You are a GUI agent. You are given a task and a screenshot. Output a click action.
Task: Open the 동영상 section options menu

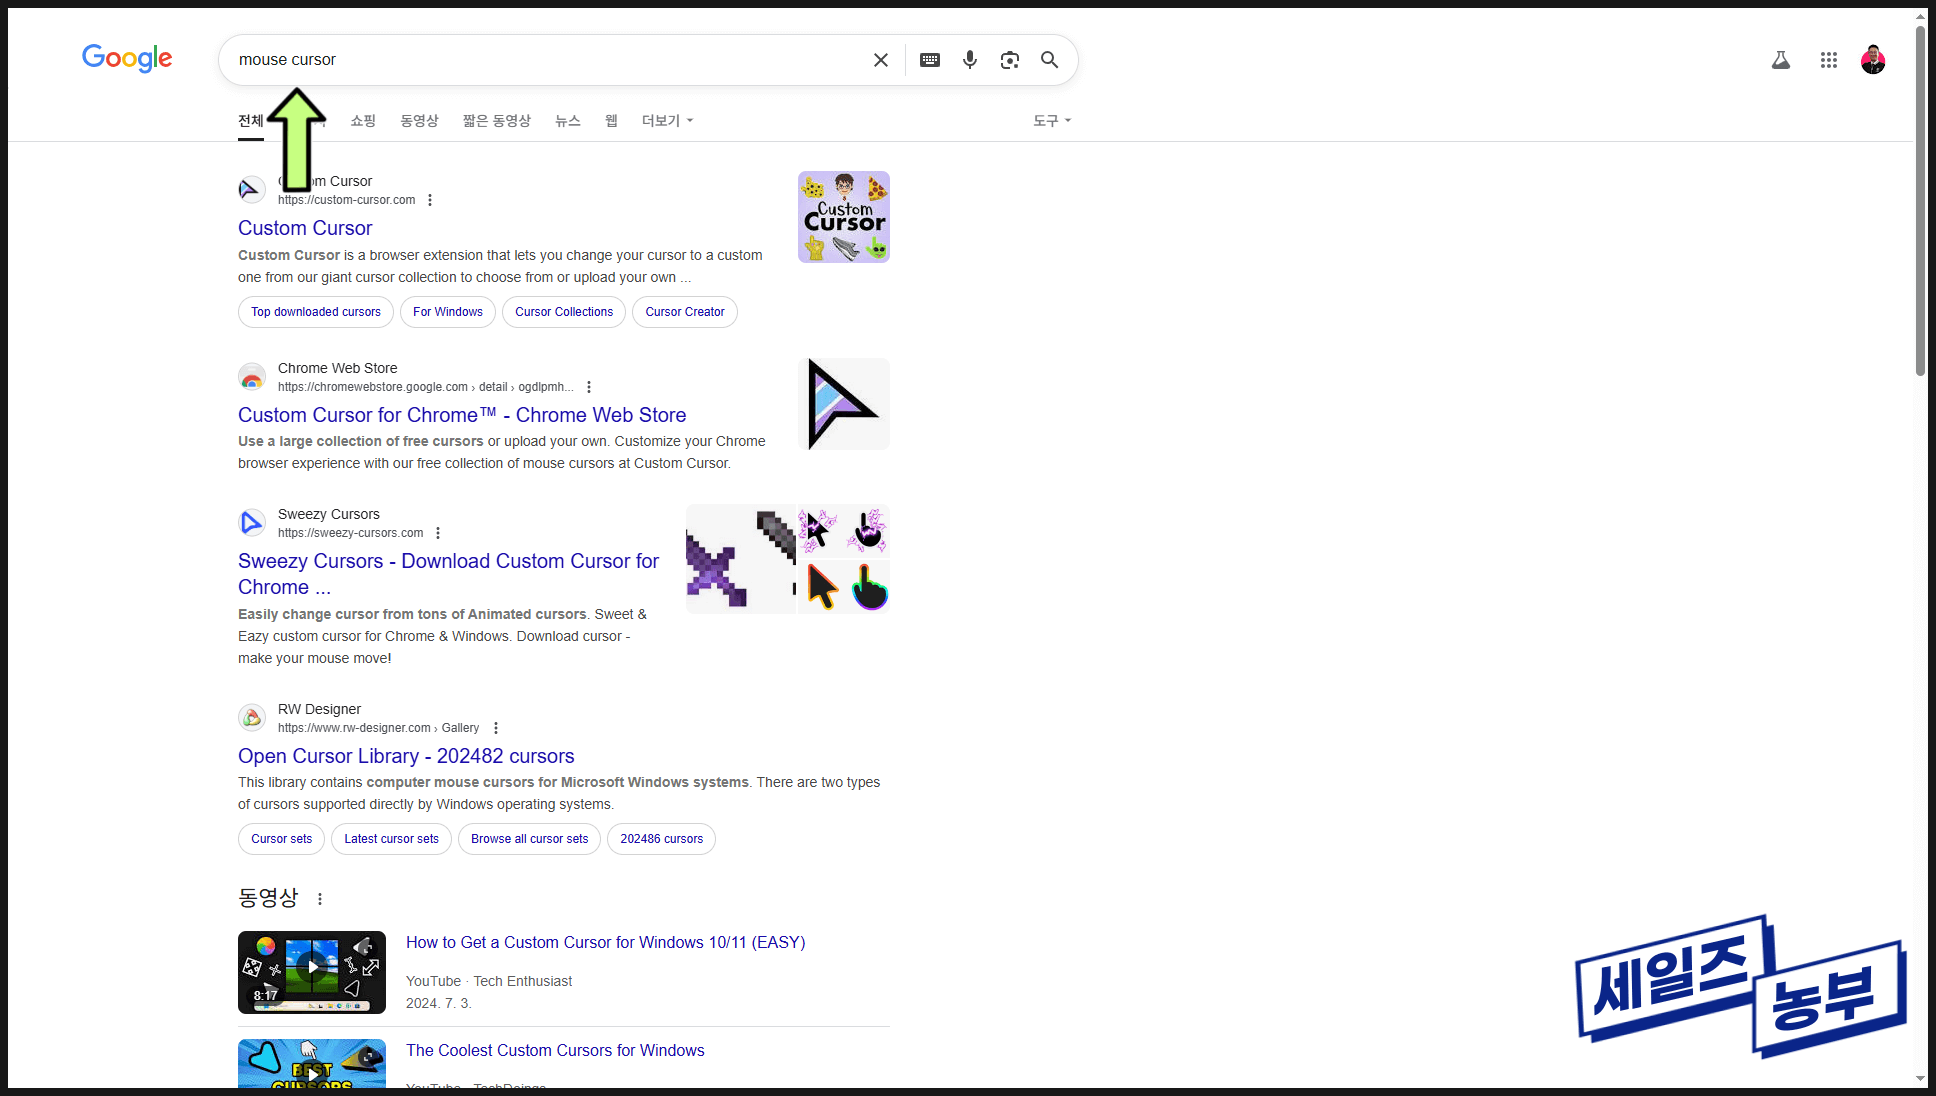[320, 899]
